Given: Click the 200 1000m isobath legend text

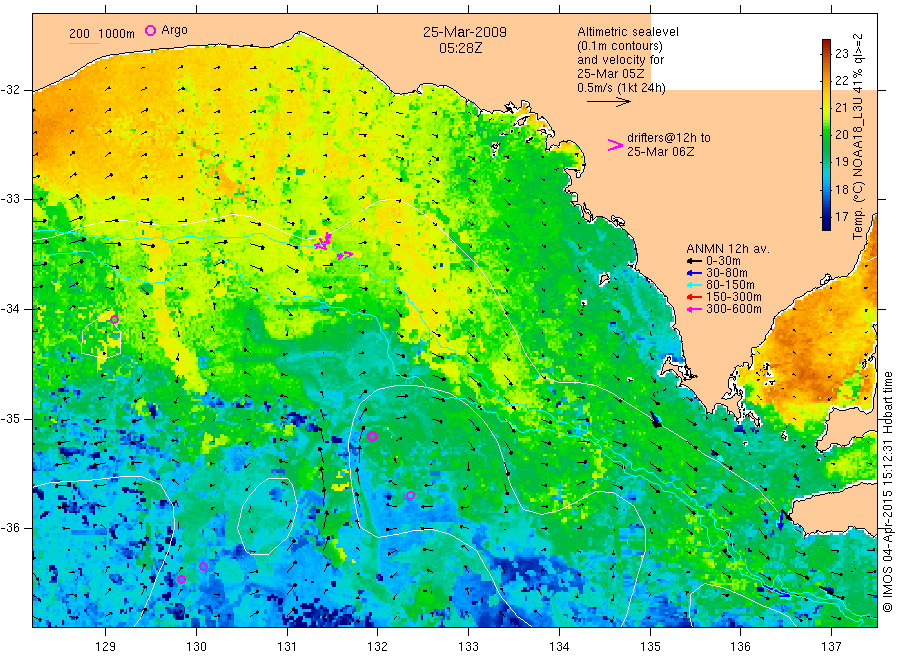Looking at the screenshot, I should (x=102, y=34).
